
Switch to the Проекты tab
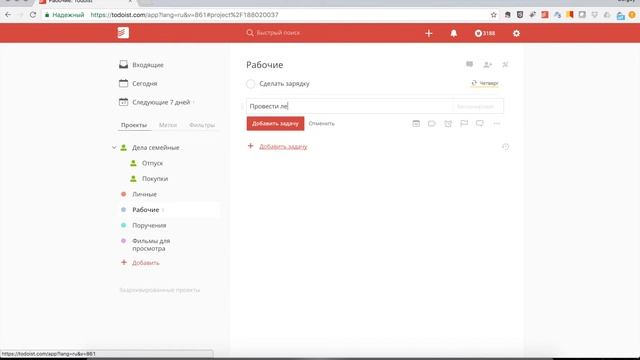pyautogui.click(x=134, y=125)
